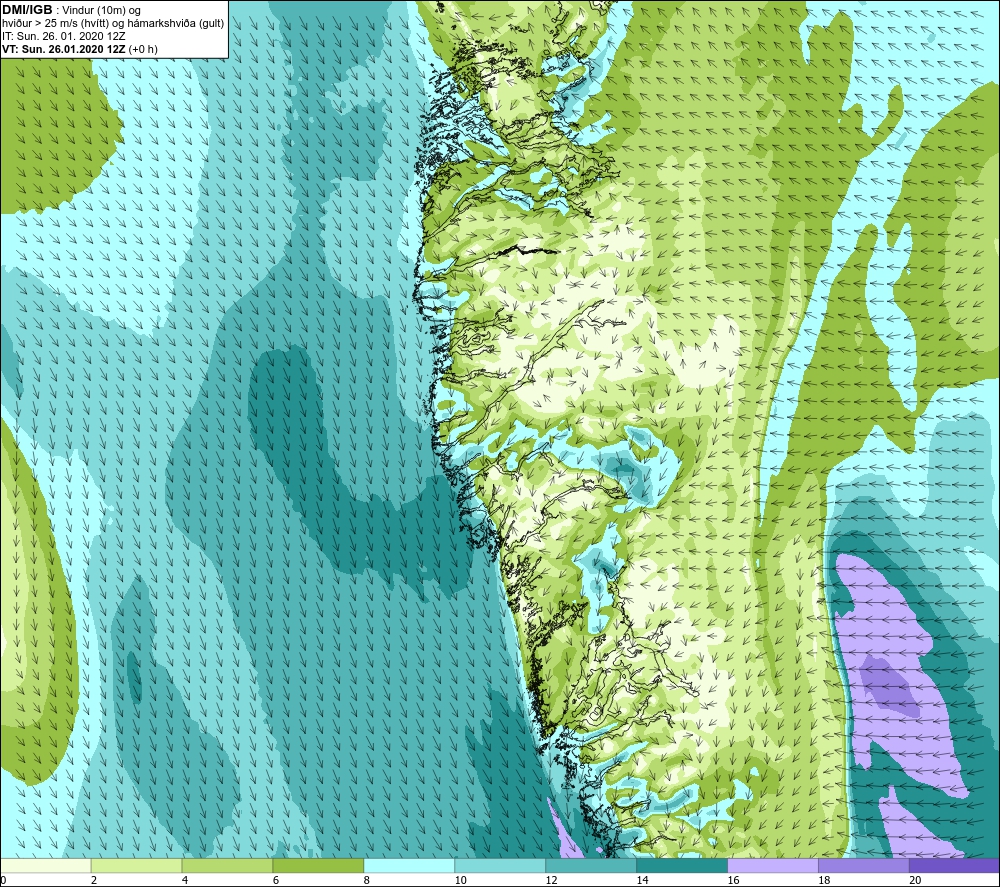Click the 16–18 m/s light lavender legend swatch
This screenshot has width=1000, height=887.
[773, 866]
